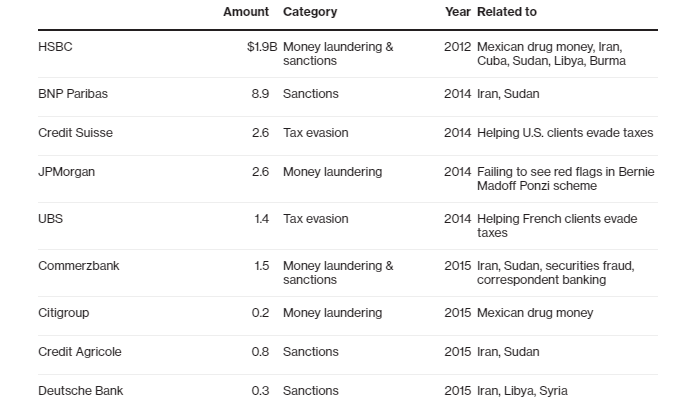Screen dimensions: 696x407
Task: Click the Category column header
Action: [310, 12]
